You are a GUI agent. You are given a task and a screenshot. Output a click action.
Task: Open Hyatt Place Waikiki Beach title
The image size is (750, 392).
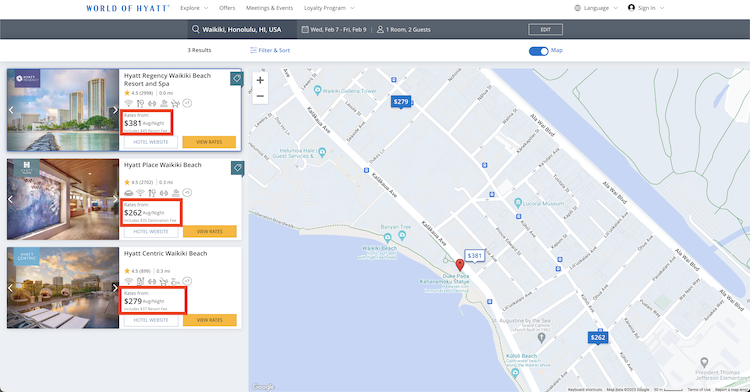pos(163,165)
